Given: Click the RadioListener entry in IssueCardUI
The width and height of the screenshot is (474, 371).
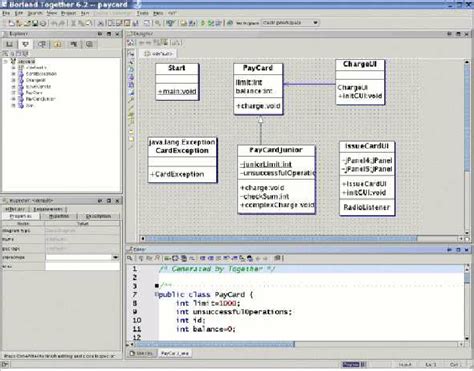Looking at the screenshot, I should [367, 207].
